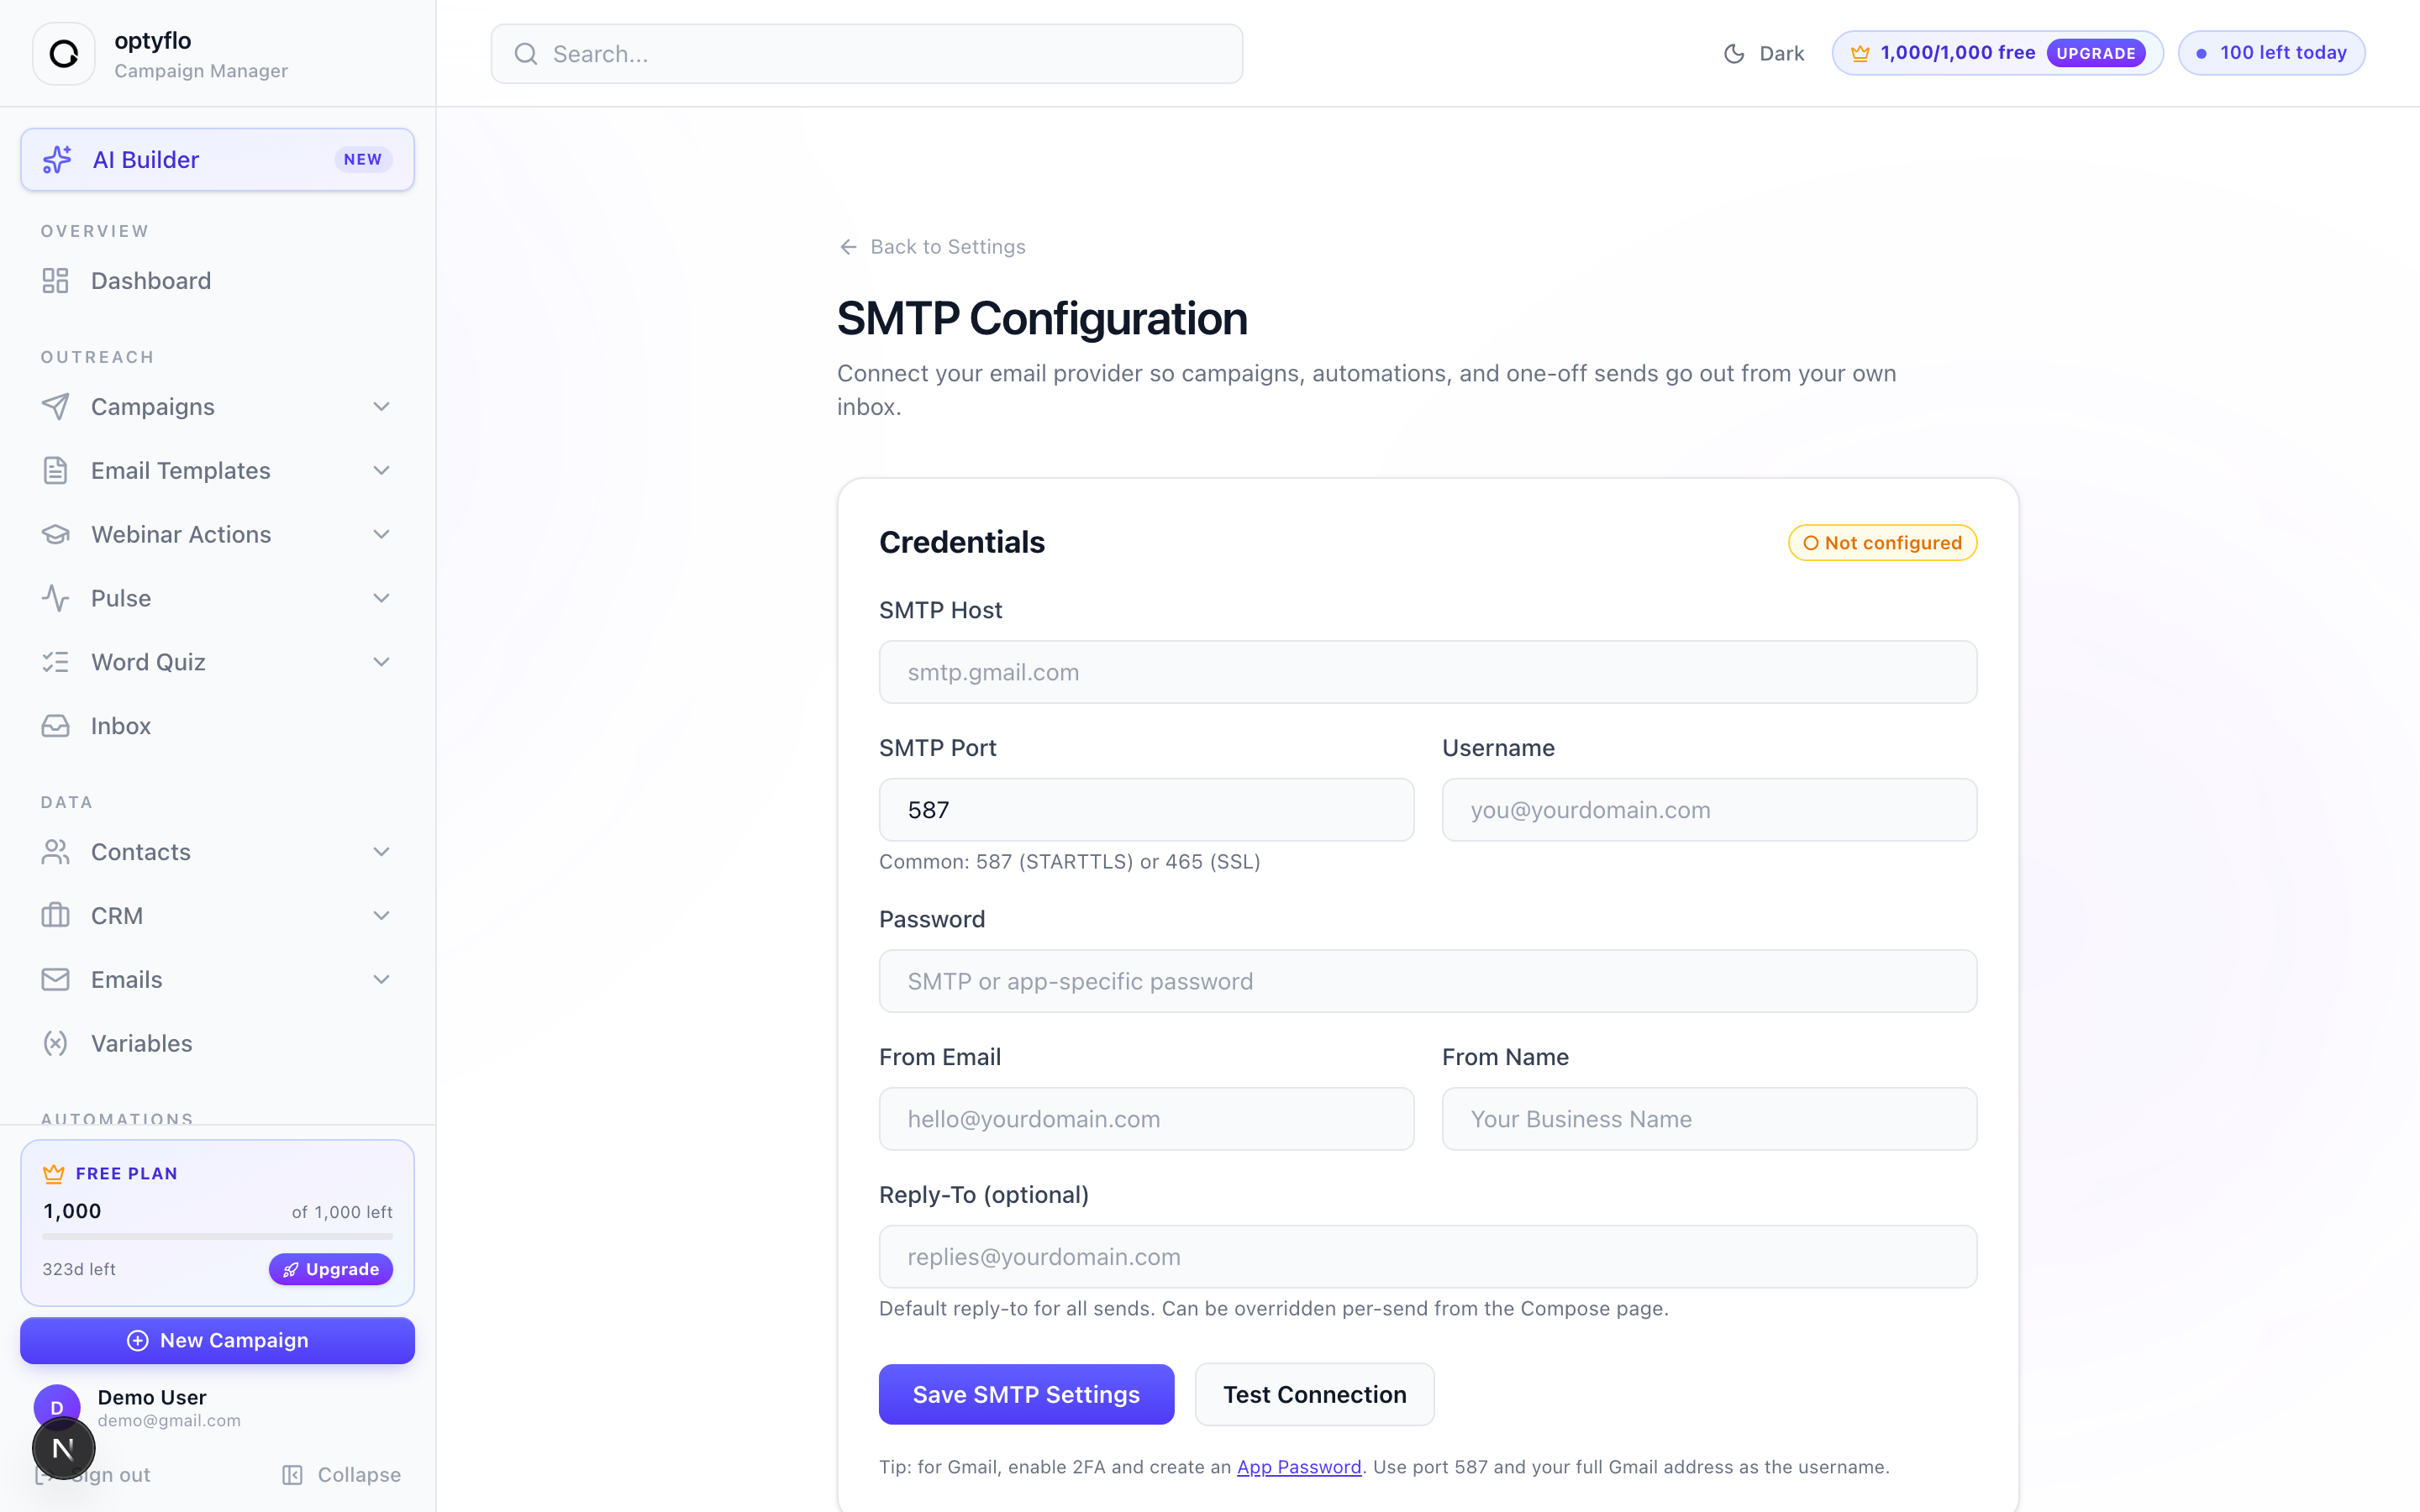Click the Variables icon

[x=55, y=1044]
